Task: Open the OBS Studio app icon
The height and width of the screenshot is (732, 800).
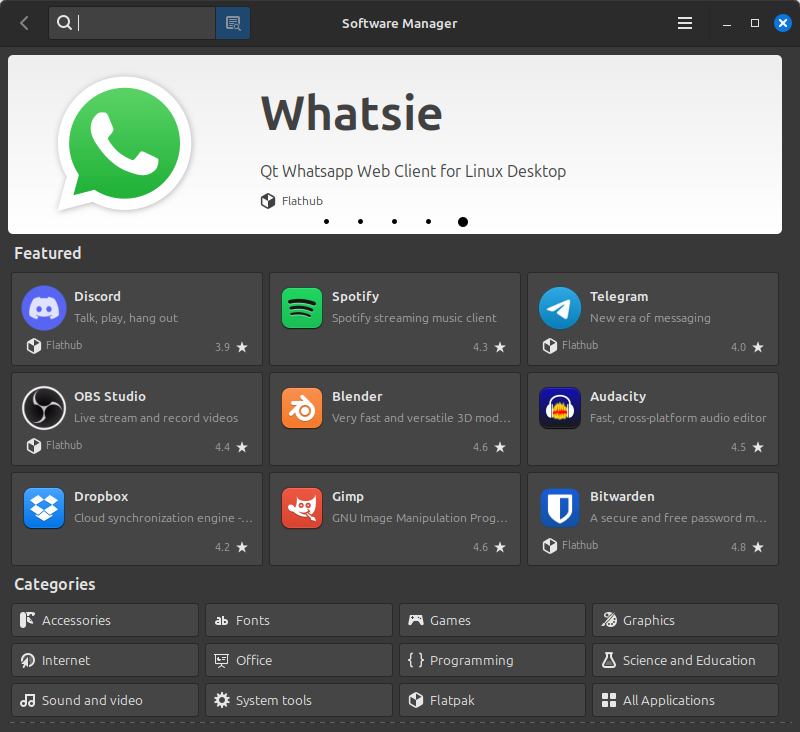Action: coord(44,408)
